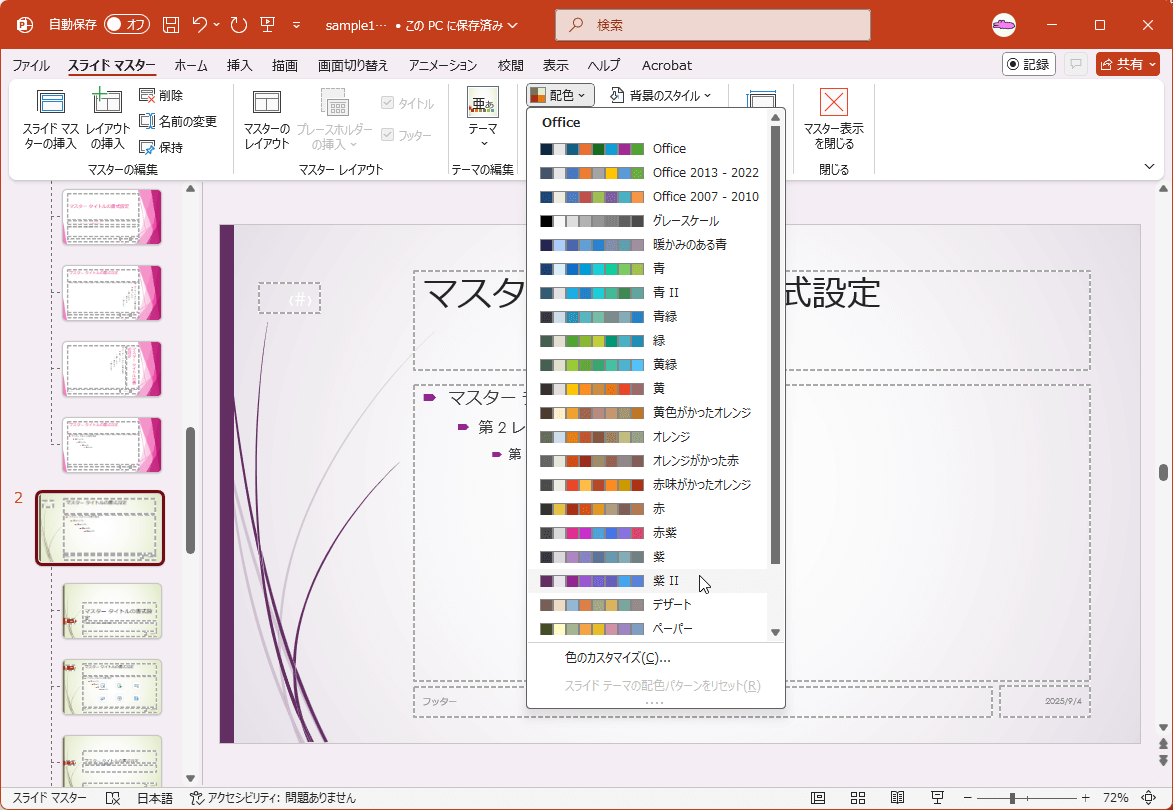This screenshot has width=1173, height=810.
Task: Choose 紫 II color scheme
Action: click(x=647, y=581)
